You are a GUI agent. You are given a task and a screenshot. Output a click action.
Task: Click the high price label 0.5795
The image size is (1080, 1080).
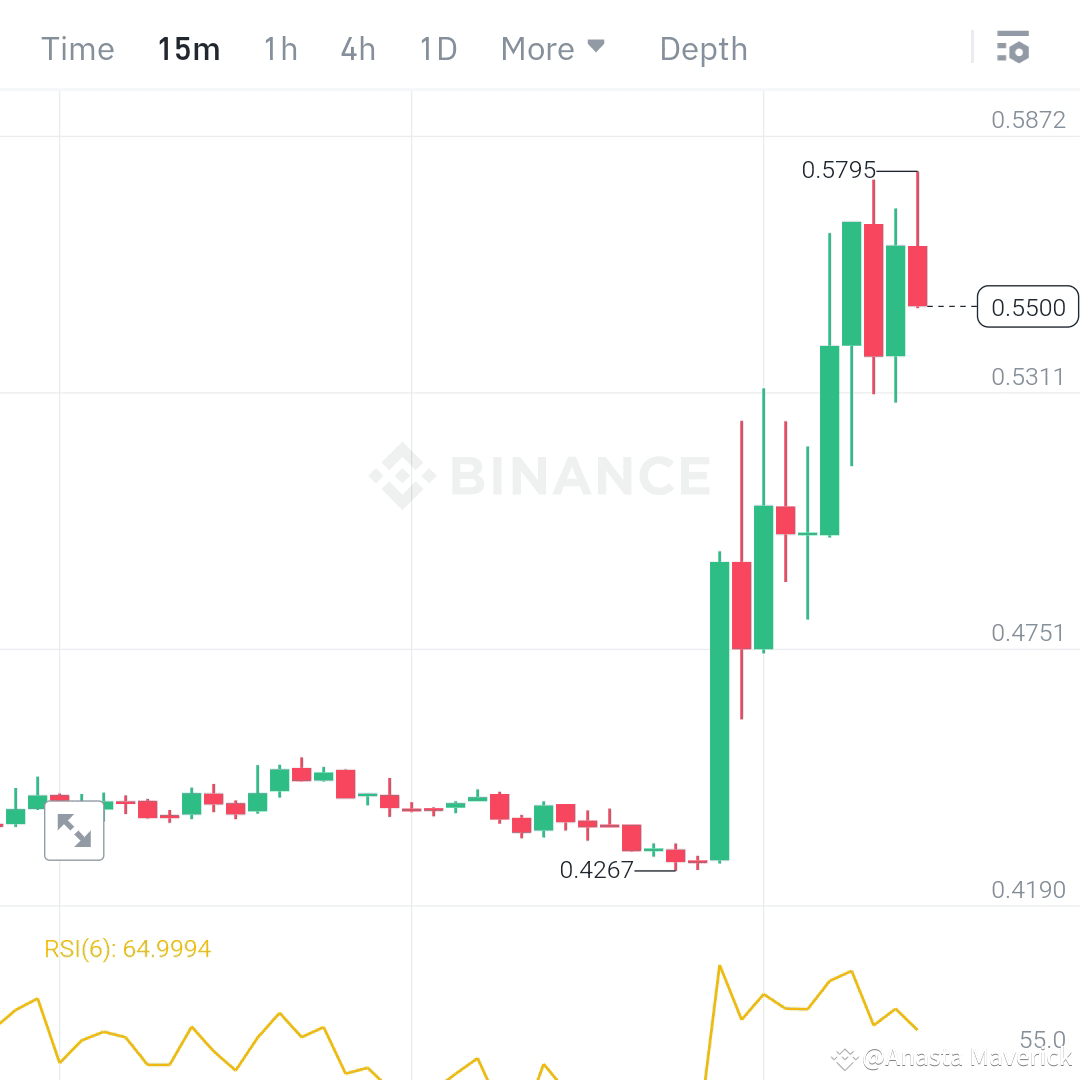pyautogui.click(x=840, y=170)
